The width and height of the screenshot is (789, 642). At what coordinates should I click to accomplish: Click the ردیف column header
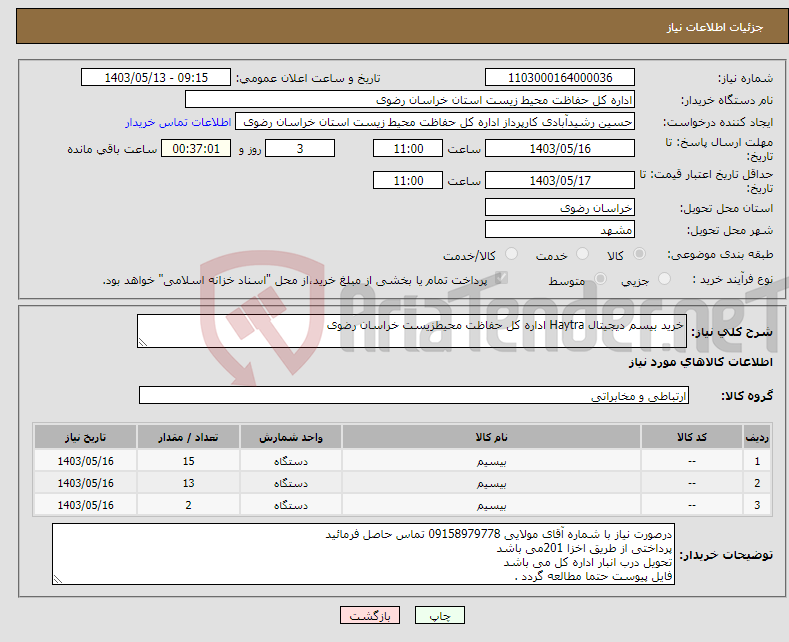(x=757, y=437)
